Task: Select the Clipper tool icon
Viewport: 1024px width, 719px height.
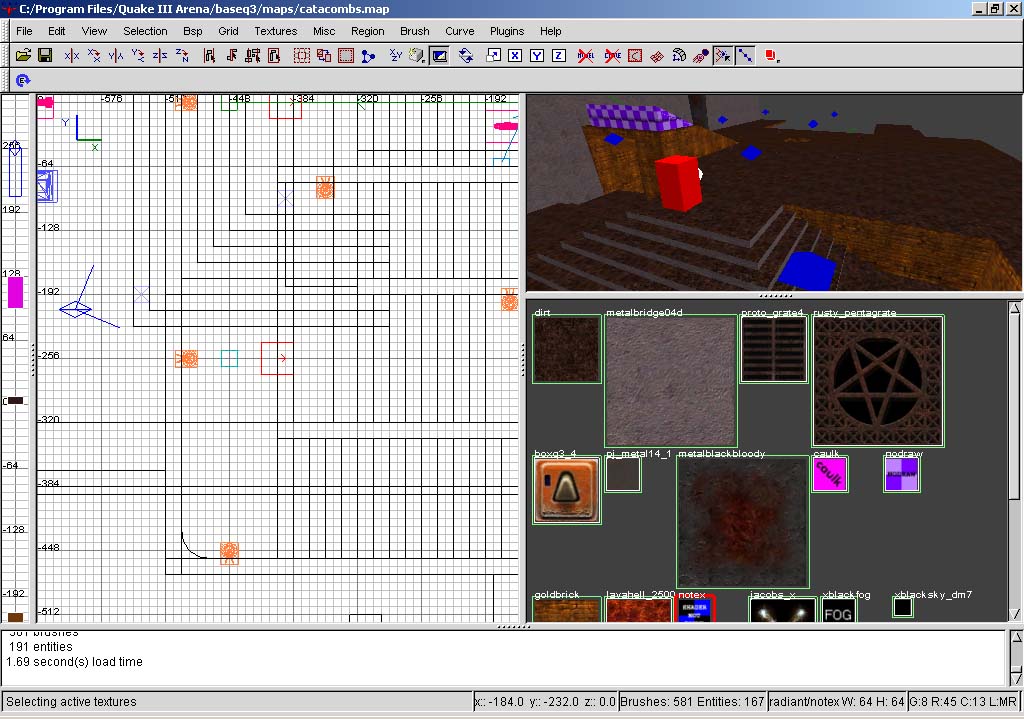Action: point(368,56)
